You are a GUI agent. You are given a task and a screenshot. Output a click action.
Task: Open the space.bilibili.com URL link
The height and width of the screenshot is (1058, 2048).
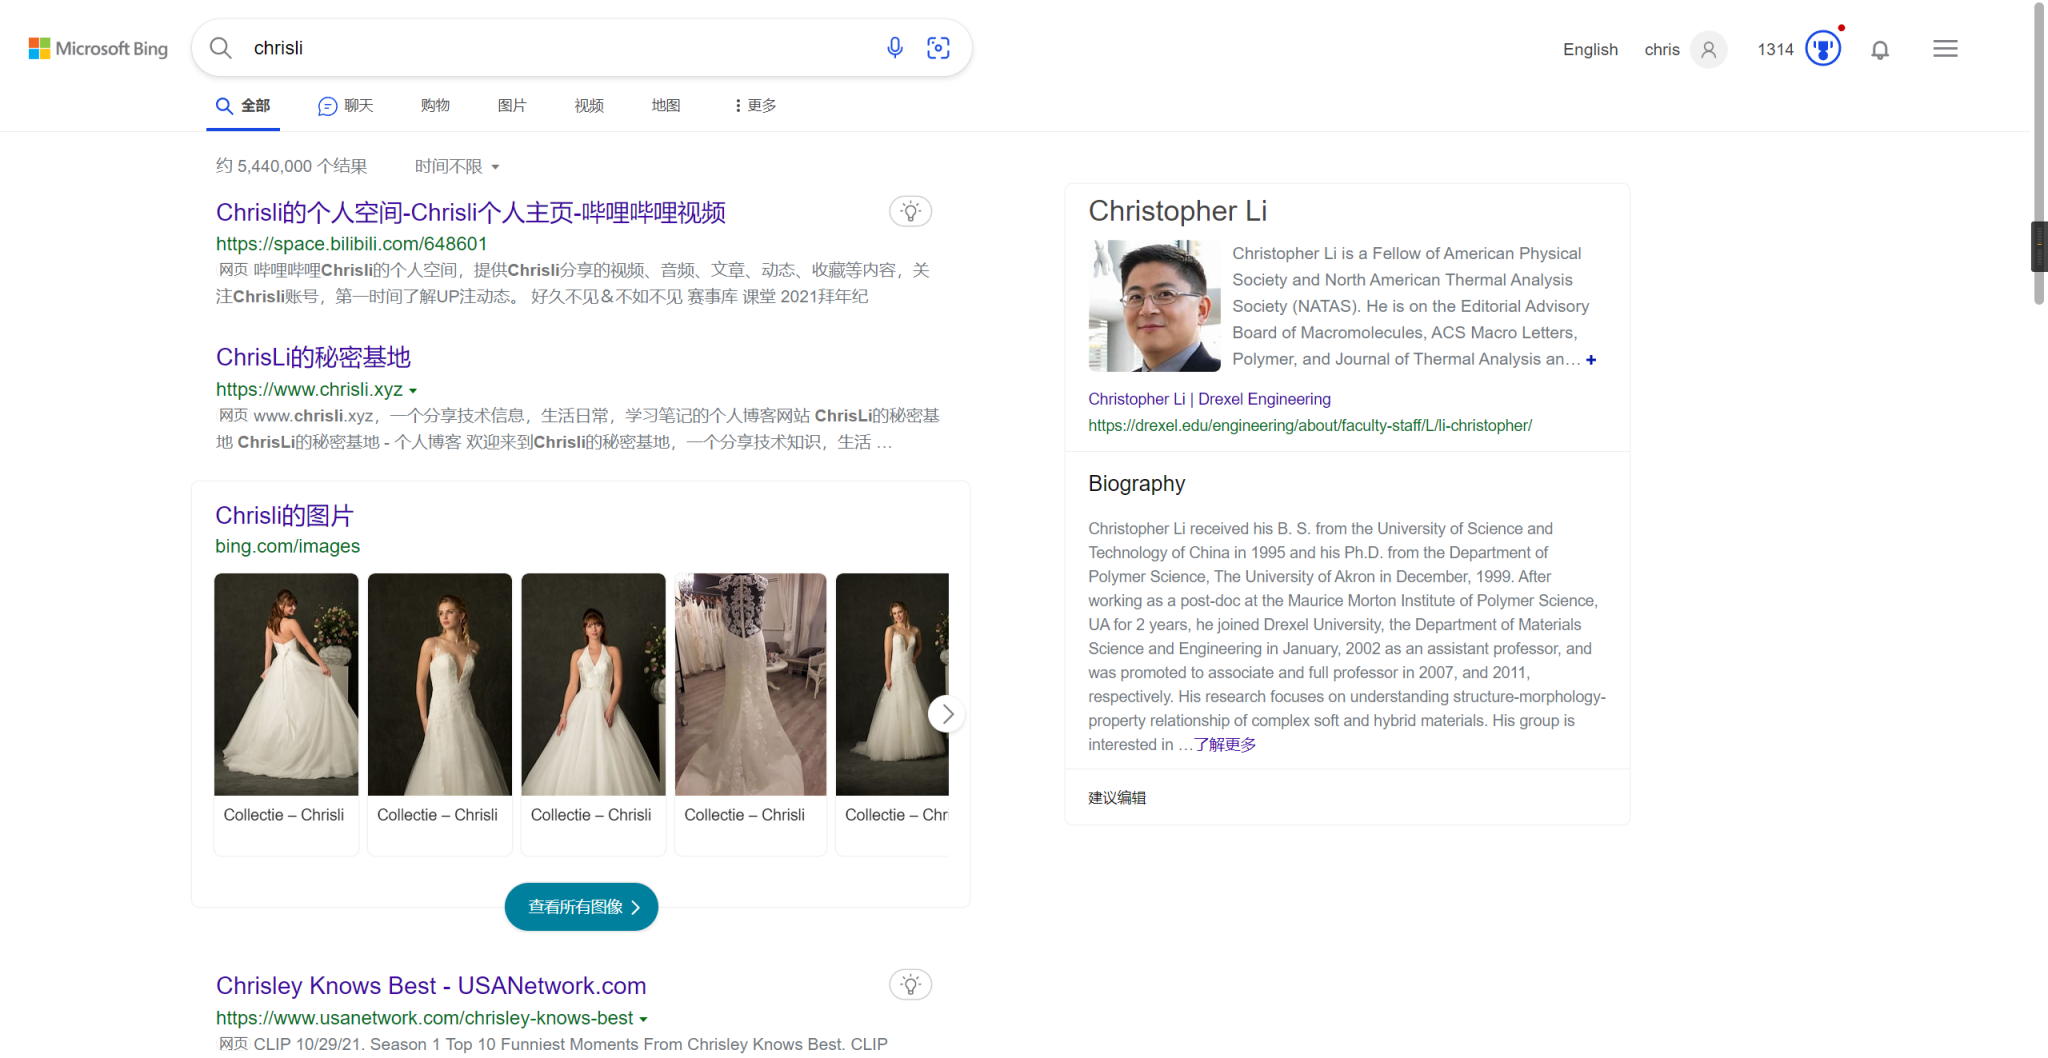point(351,243)
